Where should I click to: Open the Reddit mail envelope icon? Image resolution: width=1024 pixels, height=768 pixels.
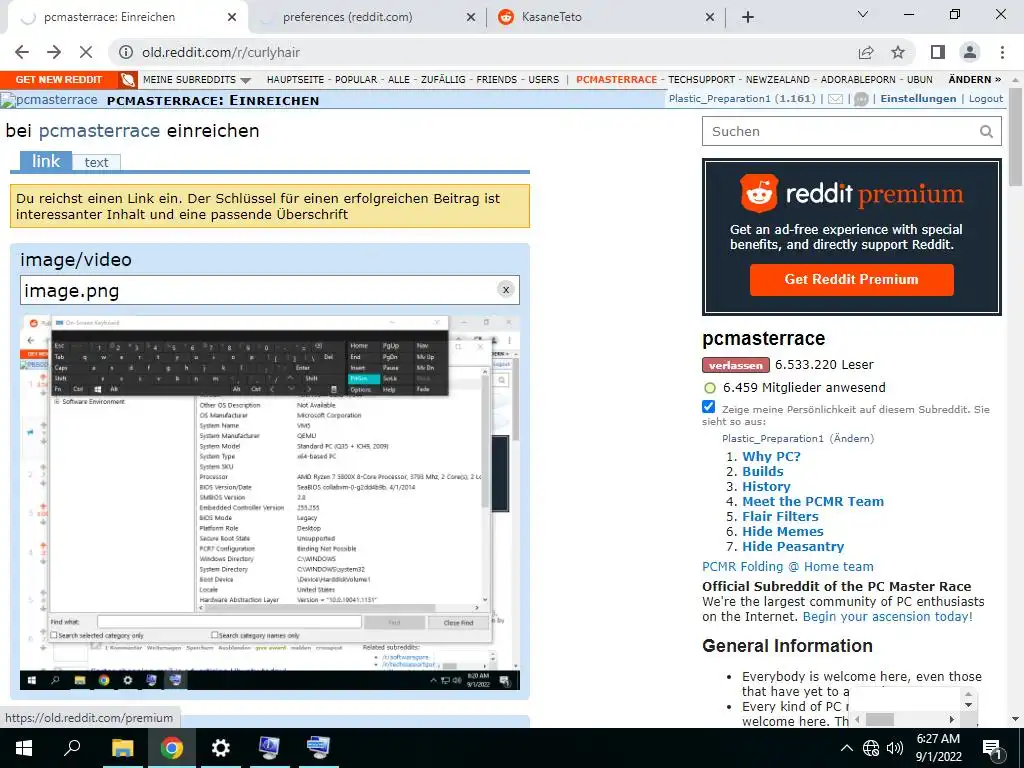(835, 99)
